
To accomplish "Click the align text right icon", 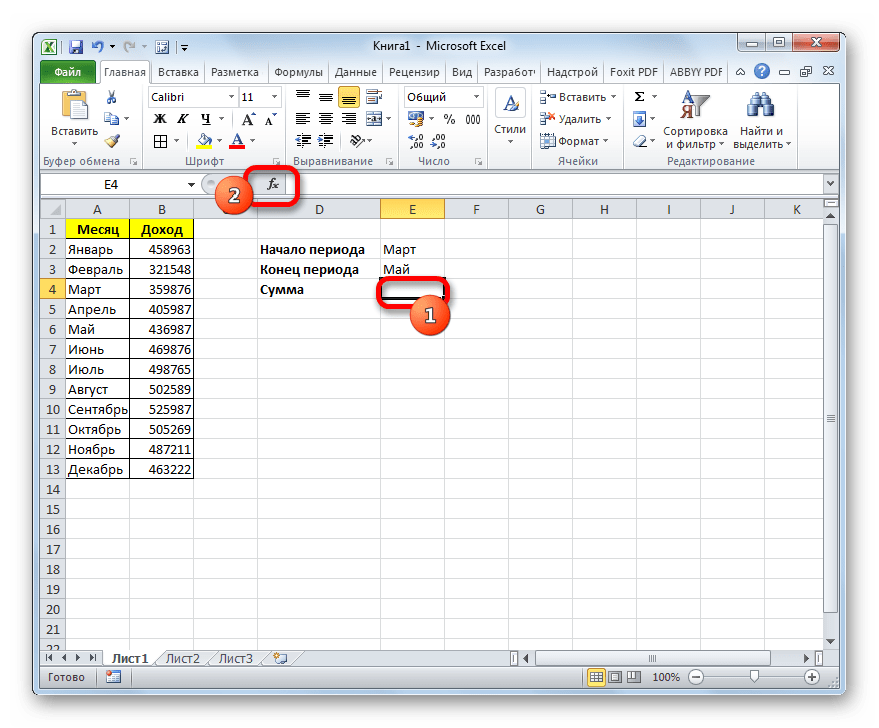I will click(x=349, y=119).
